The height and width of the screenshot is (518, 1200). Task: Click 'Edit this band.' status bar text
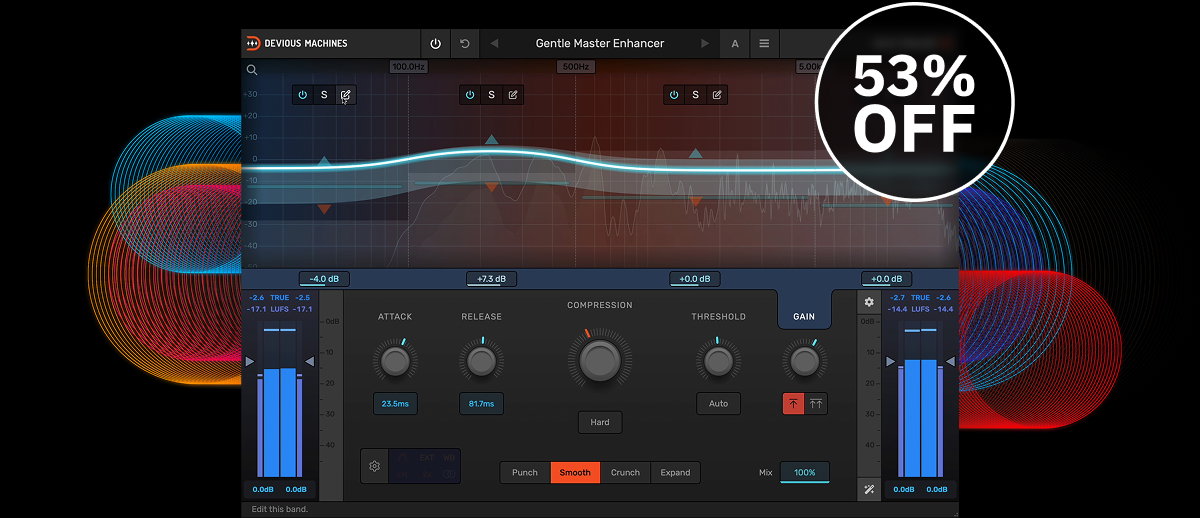279,509
